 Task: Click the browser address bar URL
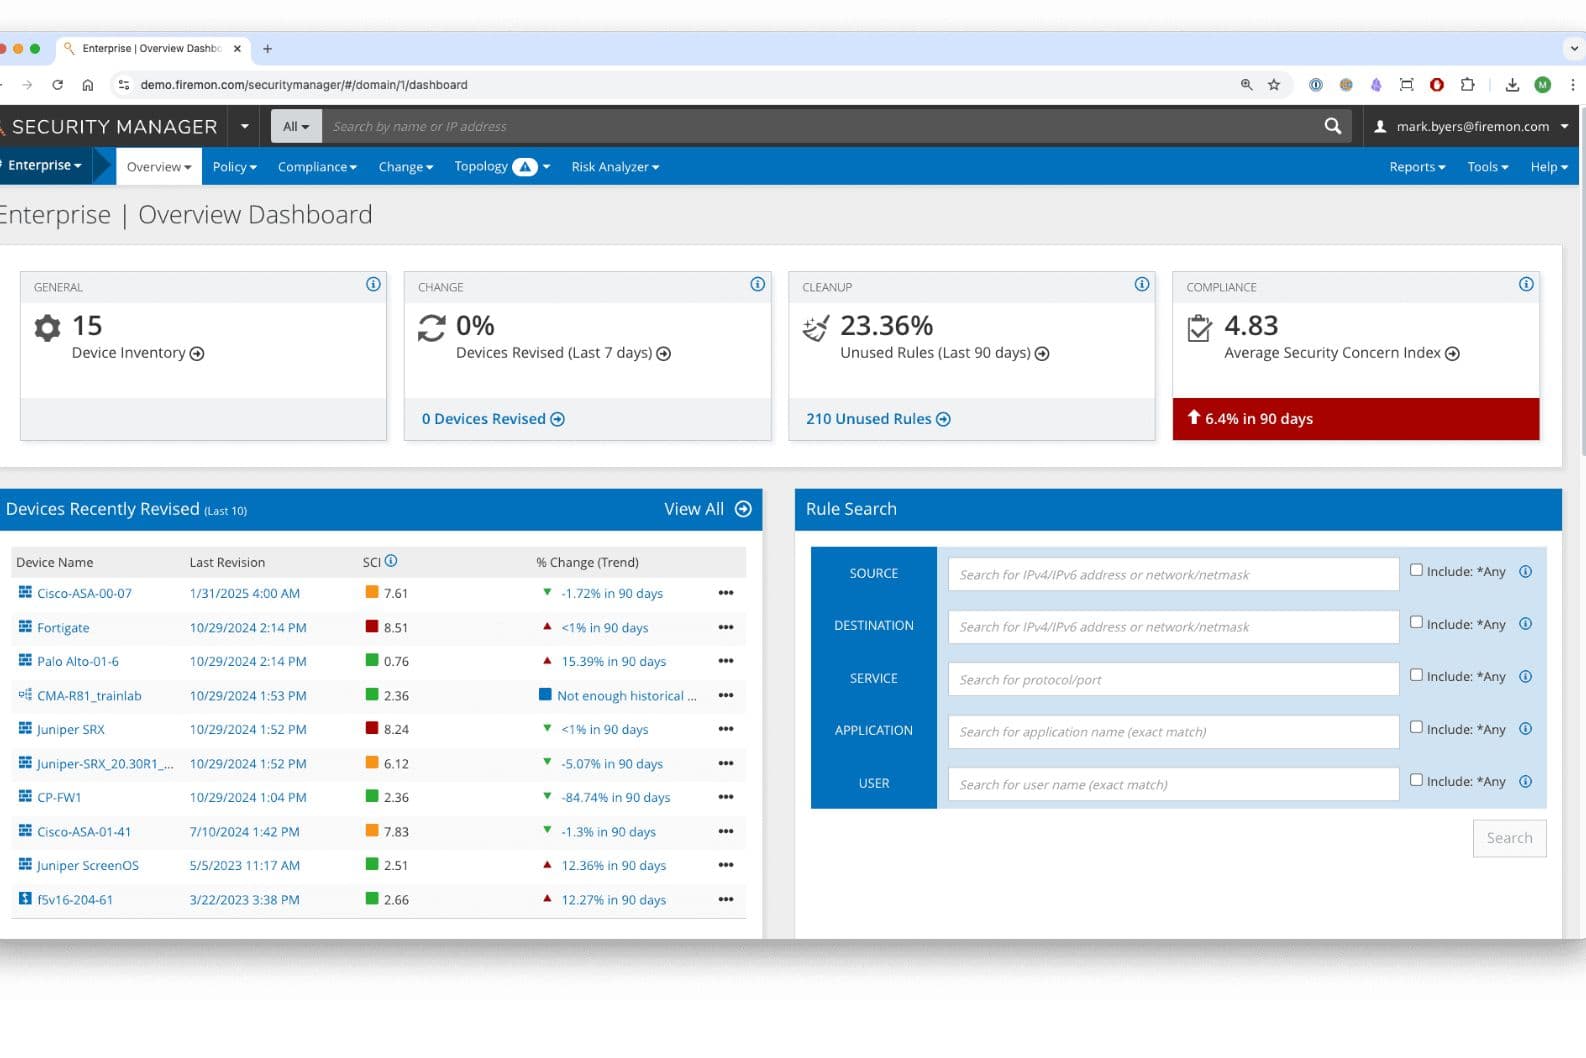304,85
